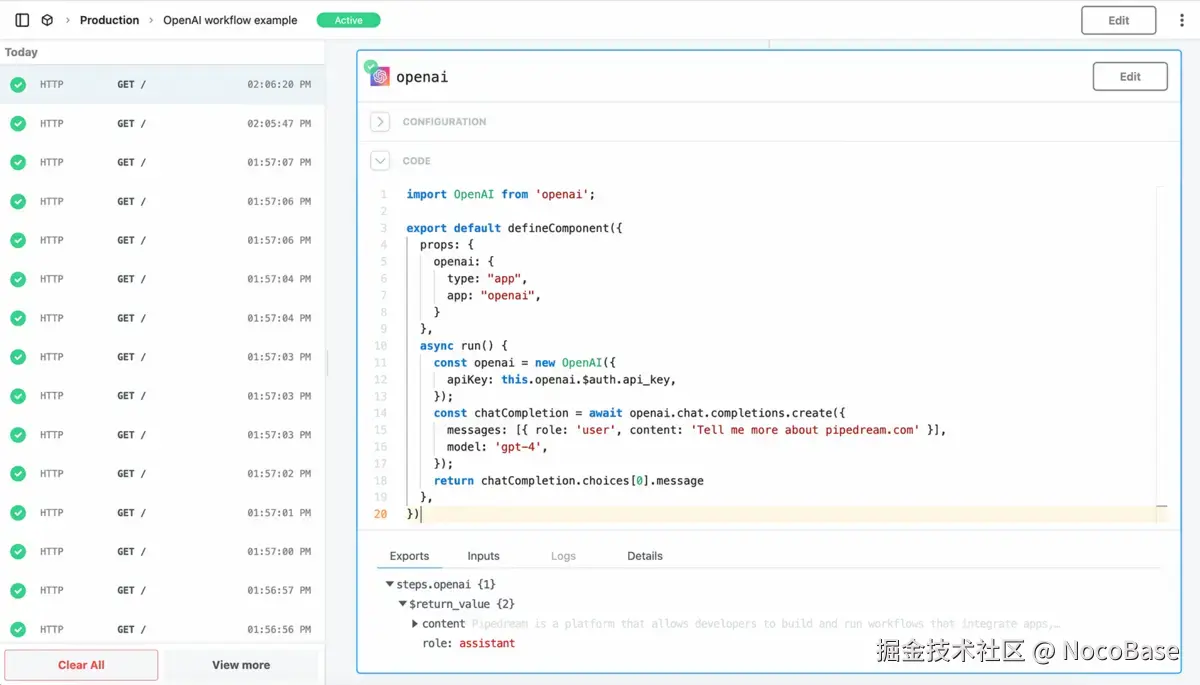This screenshot has height=685, width=1200.
Task: Select the event timestamped 02:05:47 PM
Action: pyautogui.click(x=162, y=124)
